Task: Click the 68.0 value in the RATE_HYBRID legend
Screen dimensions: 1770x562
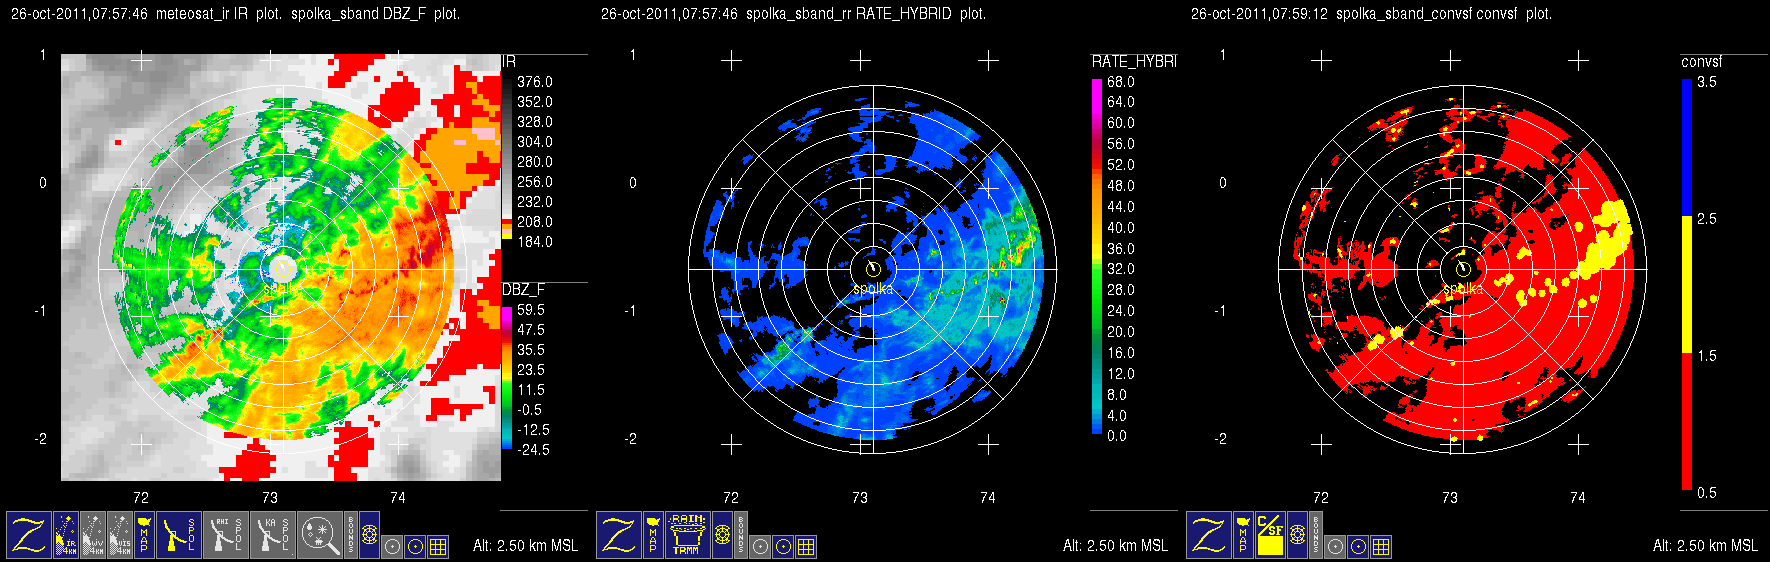Action: coord(1120,82)
